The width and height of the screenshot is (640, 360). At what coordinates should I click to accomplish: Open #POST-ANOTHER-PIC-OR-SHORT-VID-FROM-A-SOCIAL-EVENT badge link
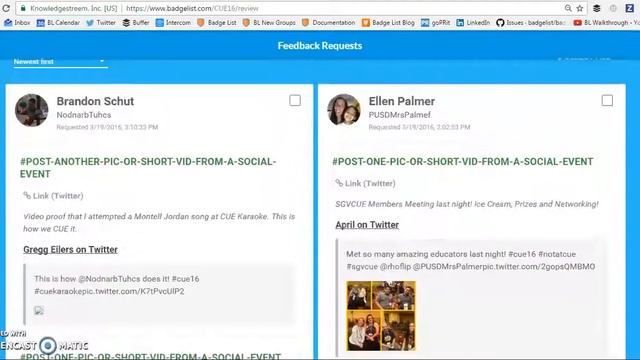[148, 168]
